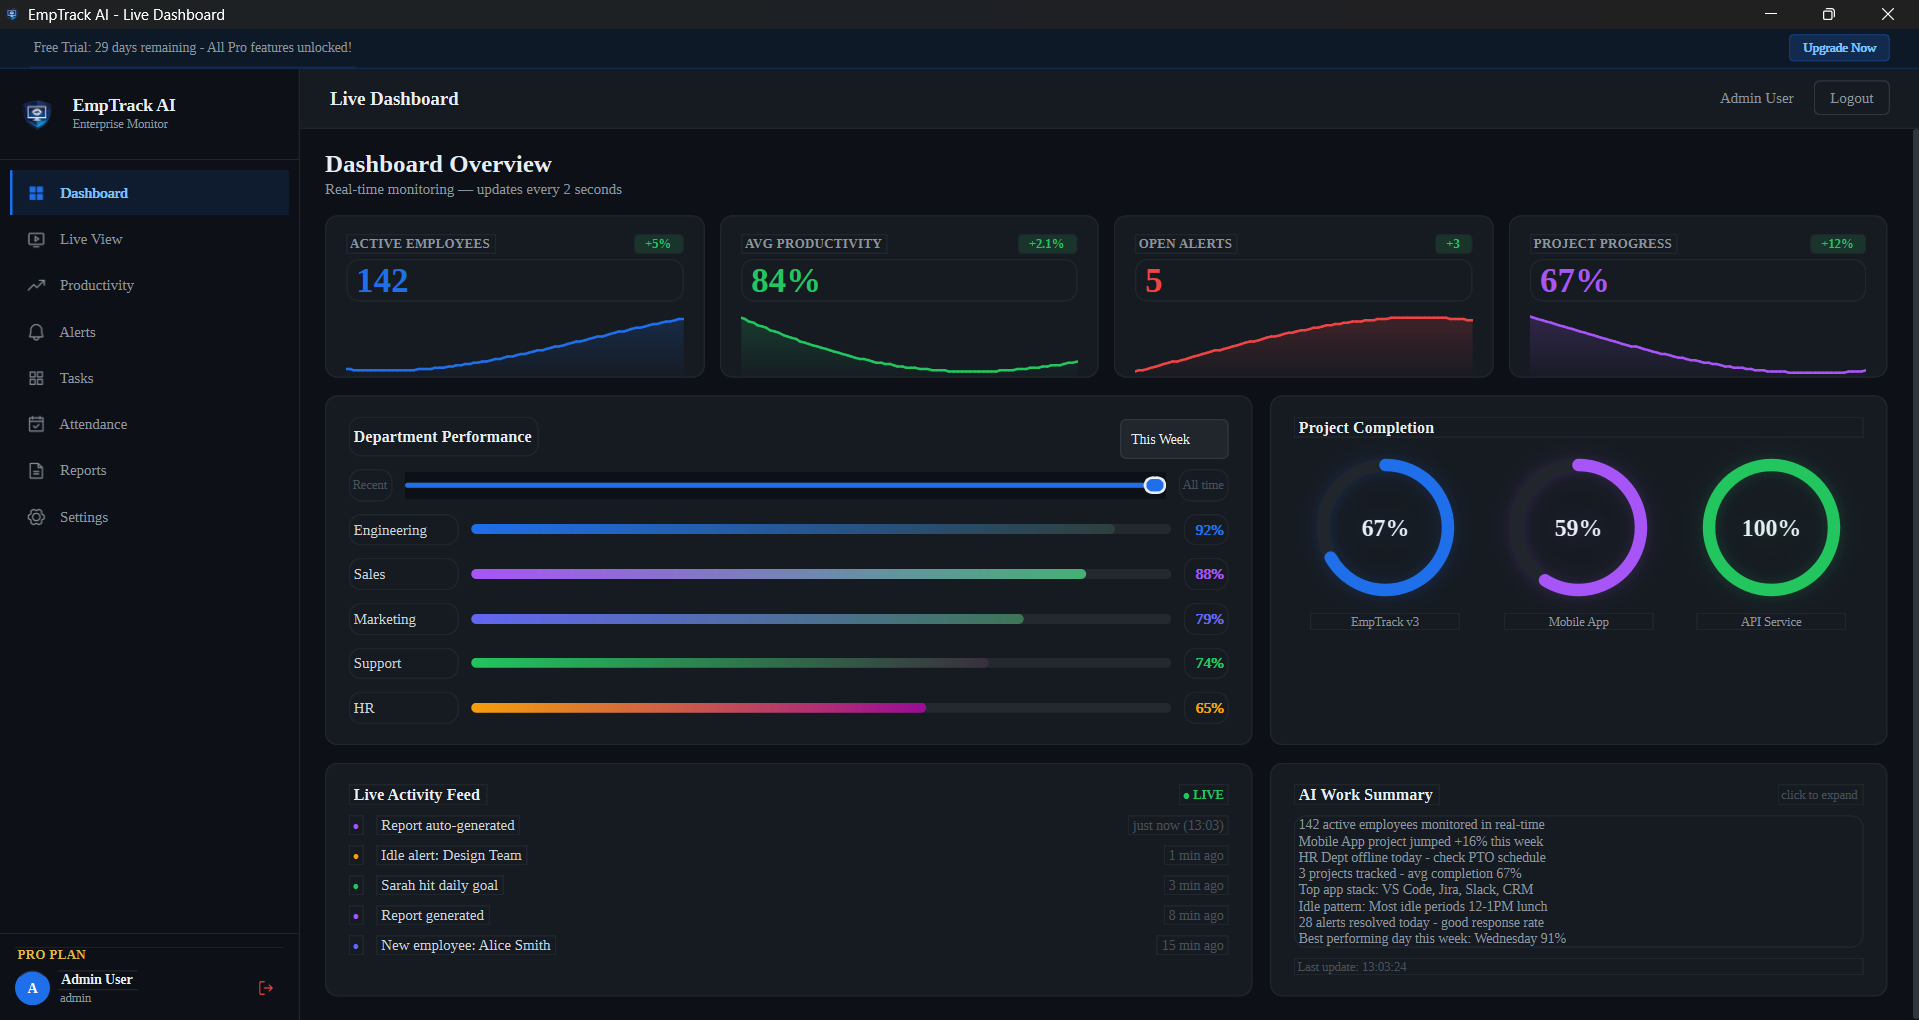
Task: Click the Attendance calendar icon
Action: (x=36, y=424)
